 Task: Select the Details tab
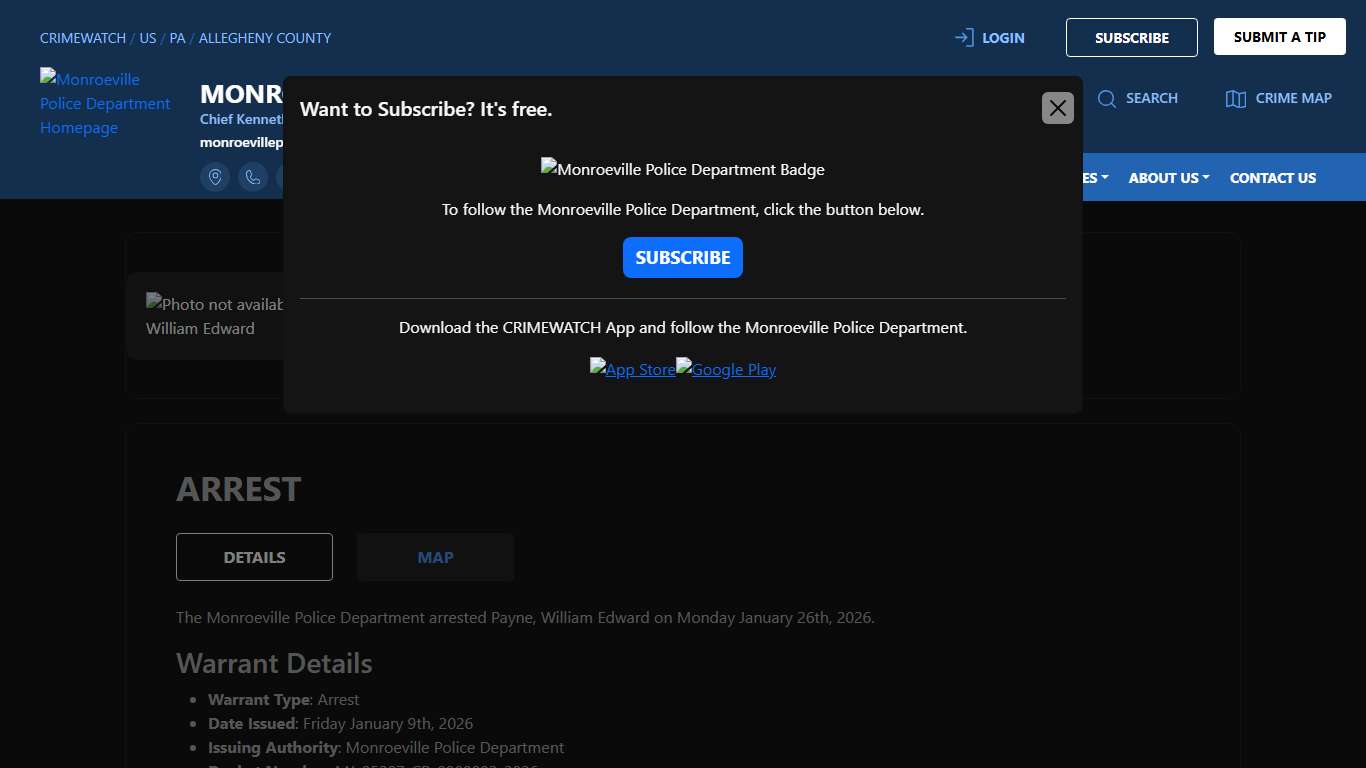click(254, 557)
